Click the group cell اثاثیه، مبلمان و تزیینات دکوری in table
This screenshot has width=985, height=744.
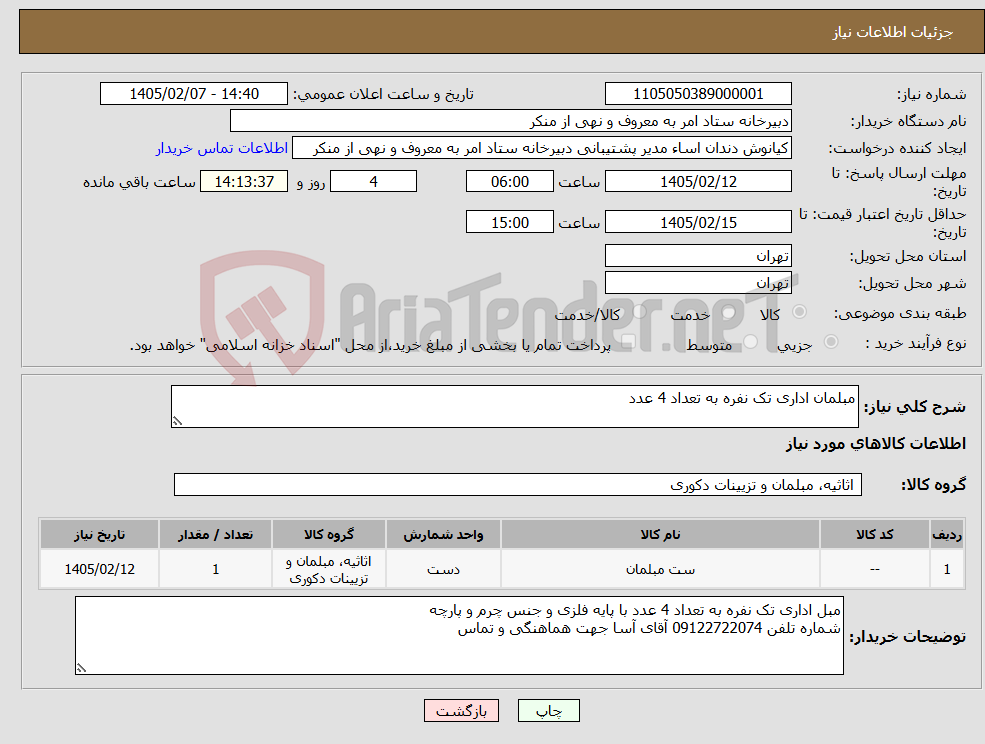point(329,569)
